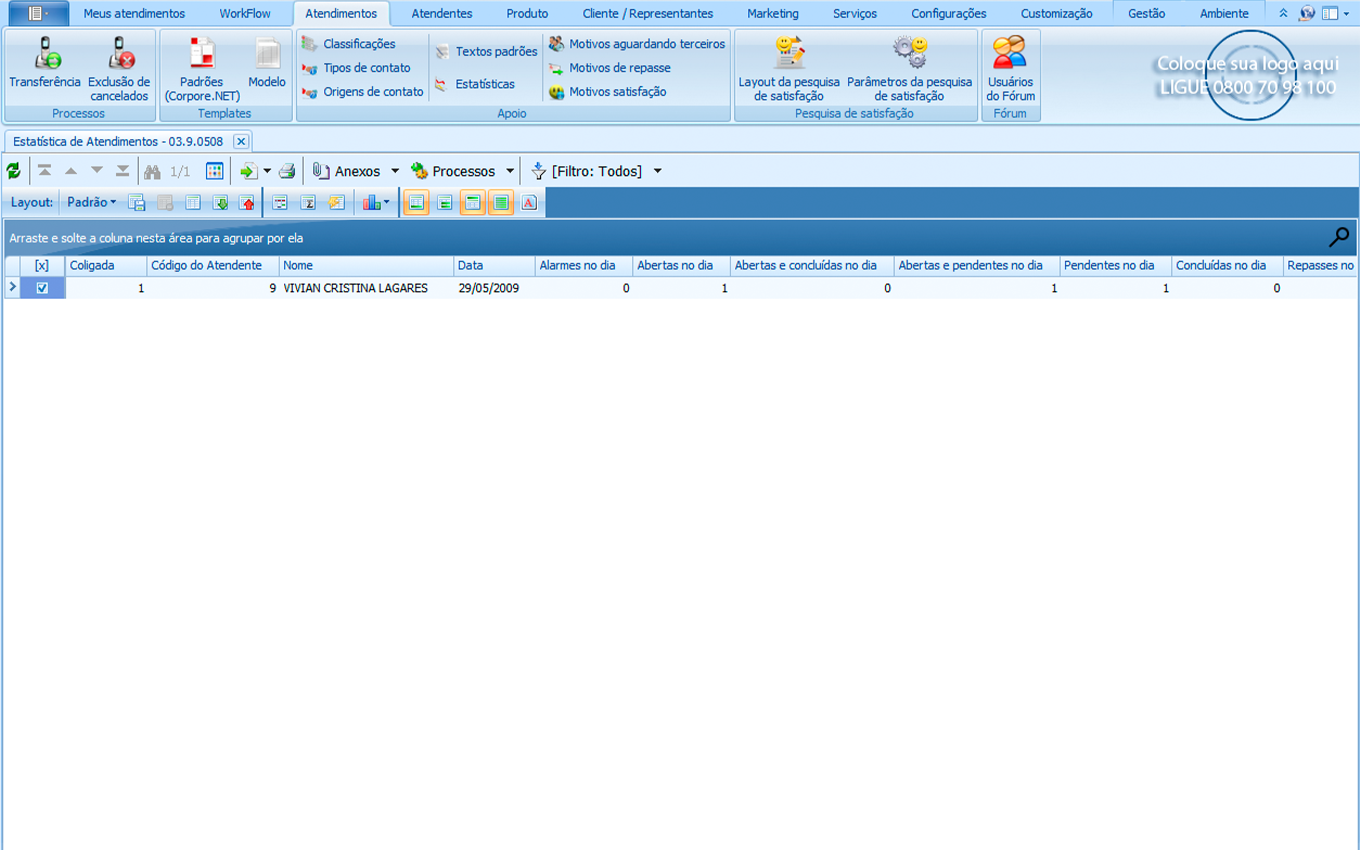Sort by the Nome column header
This screenshot has width=1360, height=850.
pos(365,266)
